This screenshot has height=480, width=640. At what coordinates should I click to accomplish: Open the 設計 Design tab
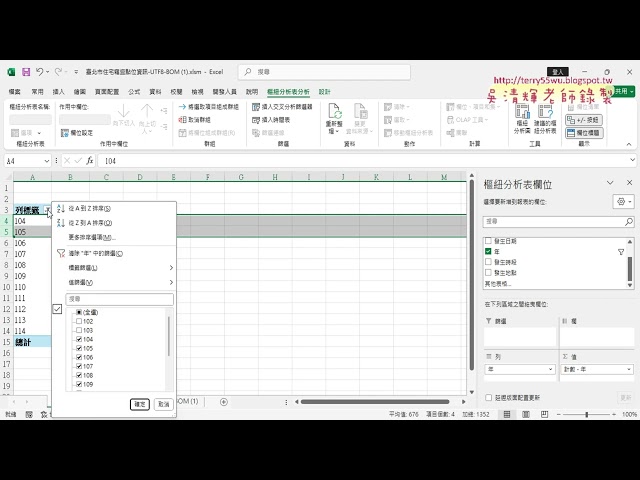(324, 92)
